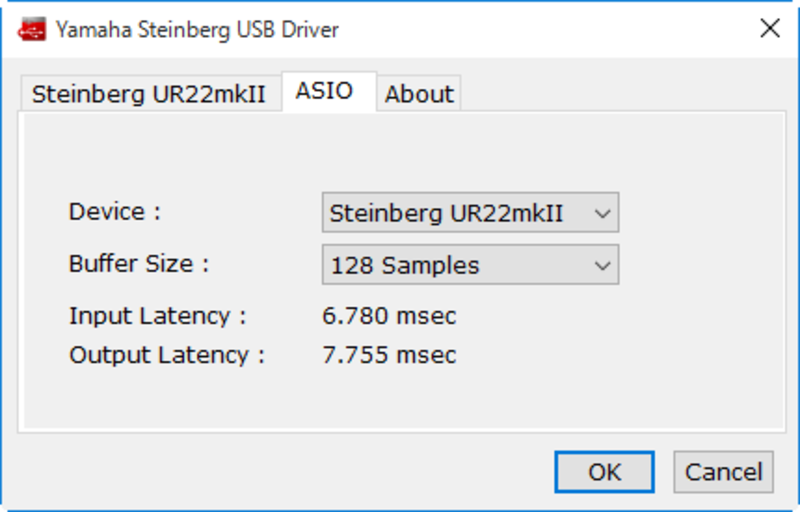The width and height of the screenshot is (800, 512).
Task: Click the Yamaha Steinberg USB Driver title text
Action: [x=197, y=30]
